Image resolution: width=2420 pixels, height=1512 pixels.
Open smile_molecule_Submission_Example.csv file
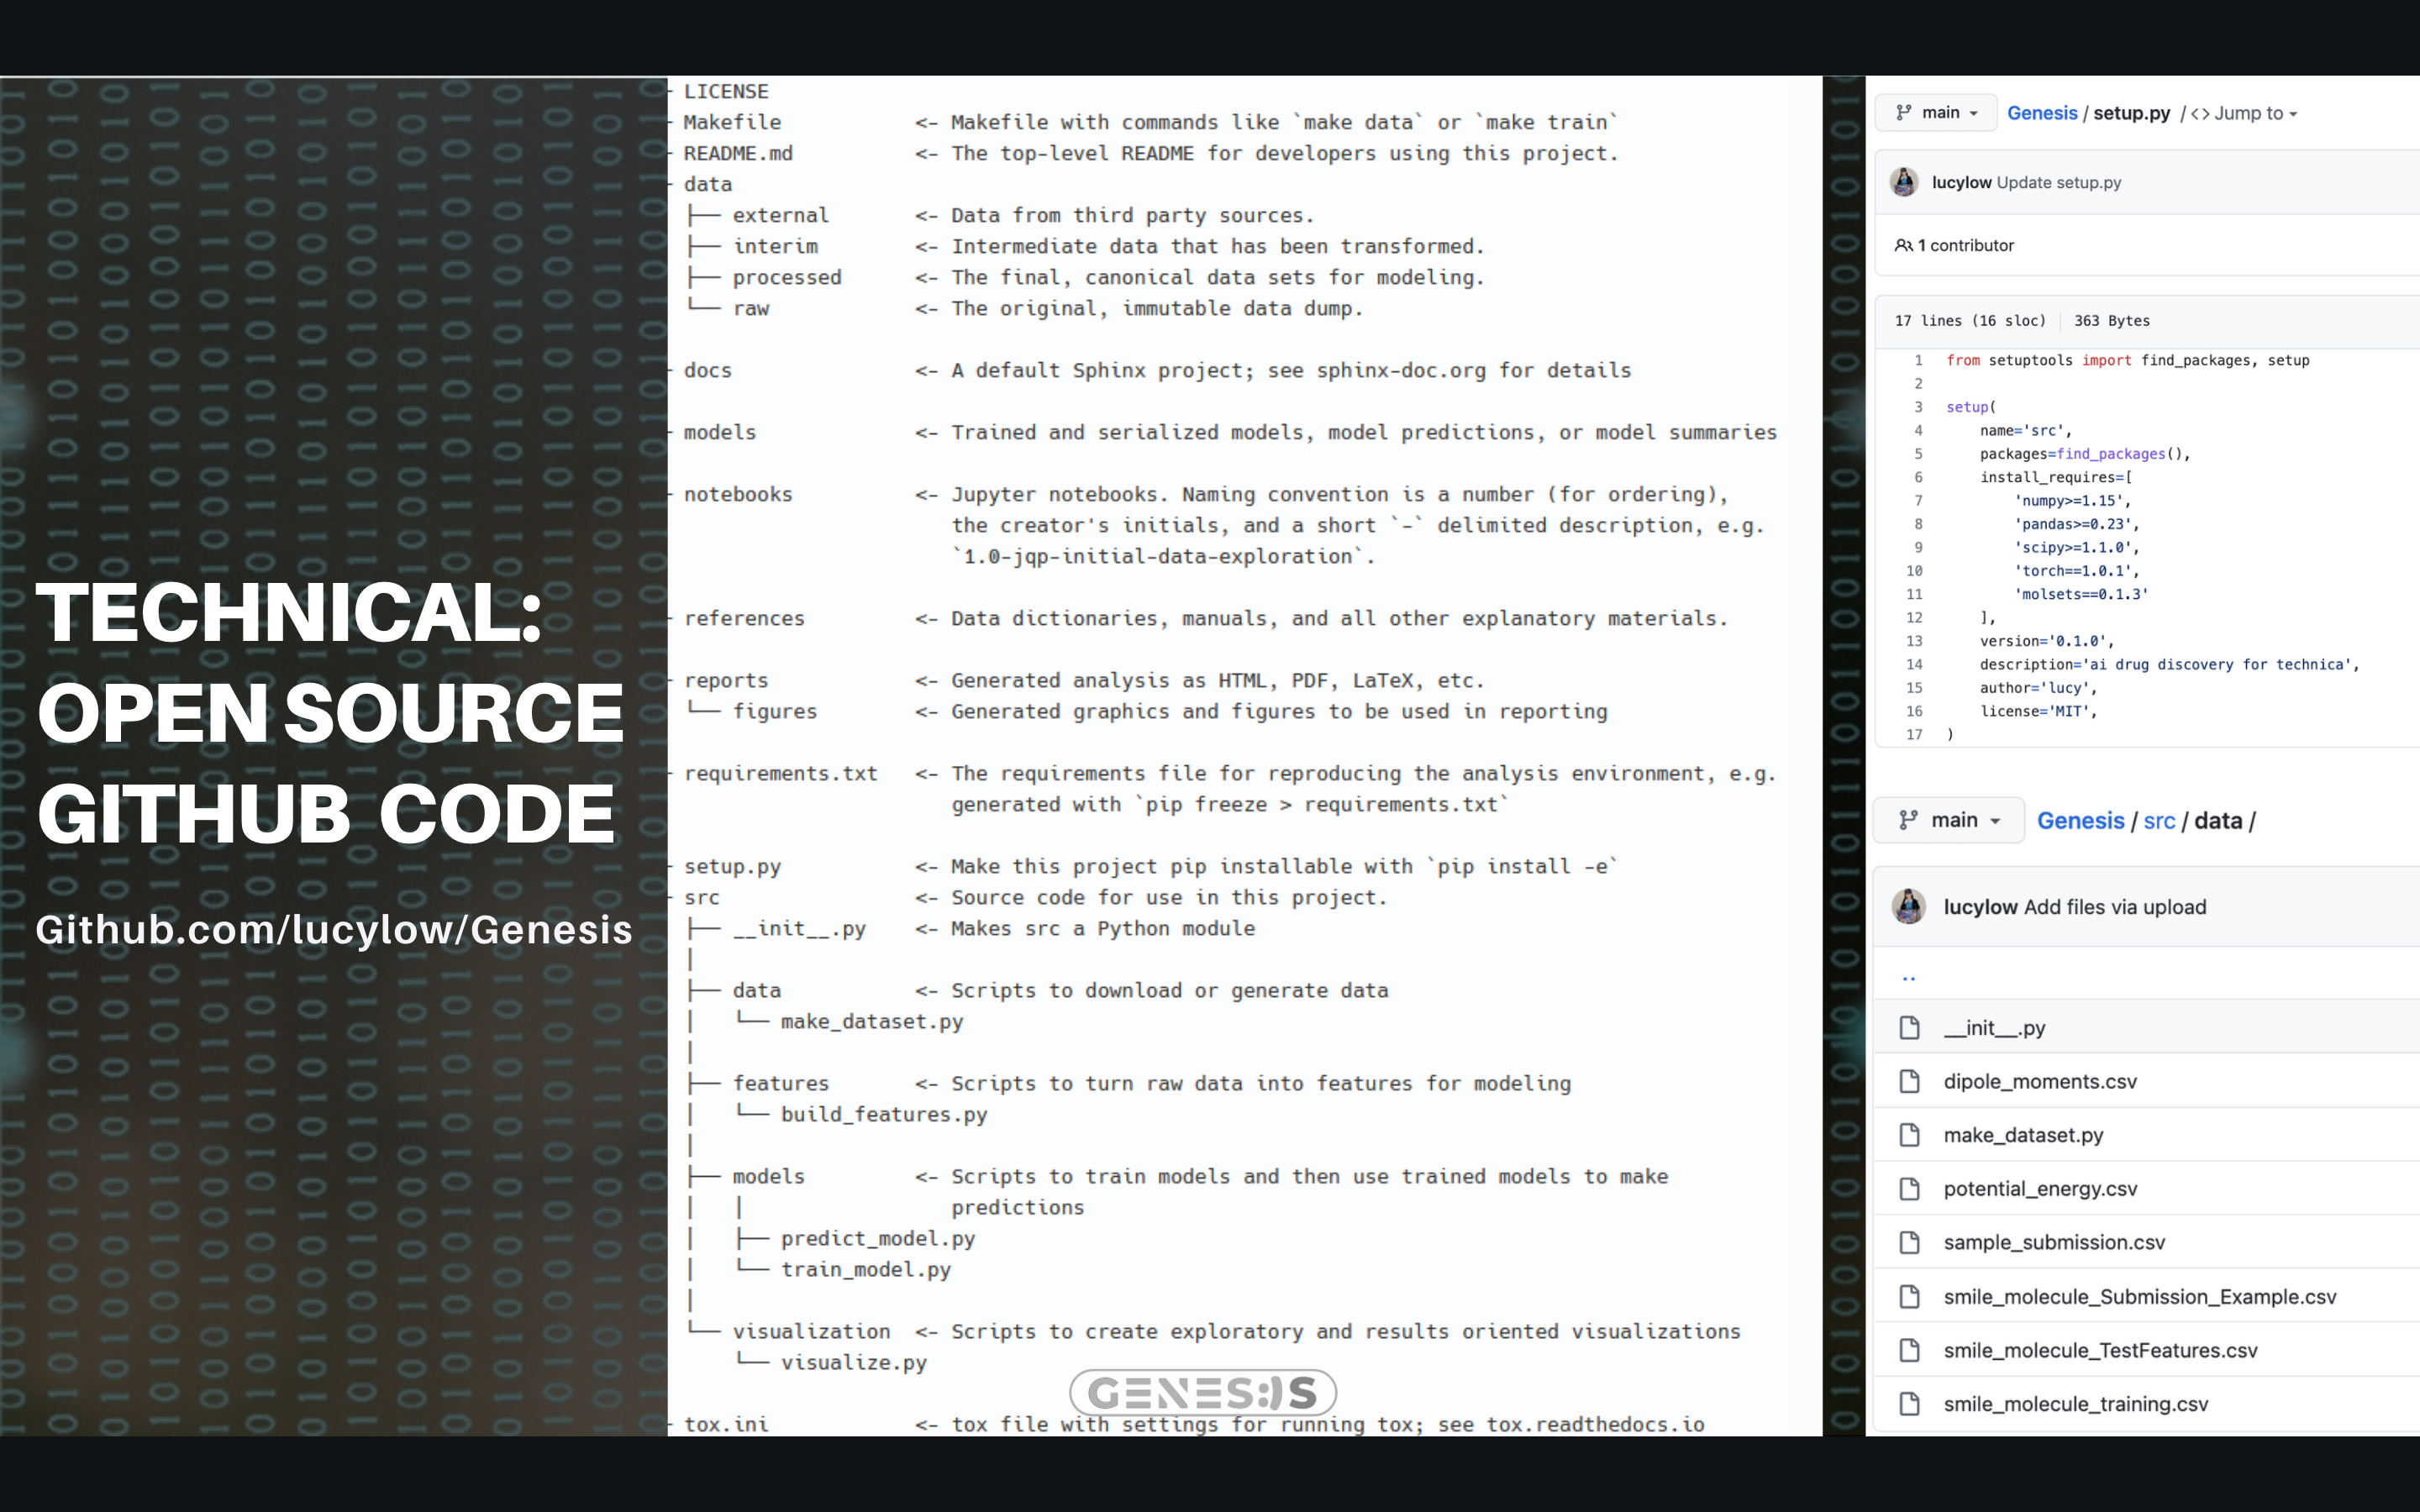tap(2139, 1297)
